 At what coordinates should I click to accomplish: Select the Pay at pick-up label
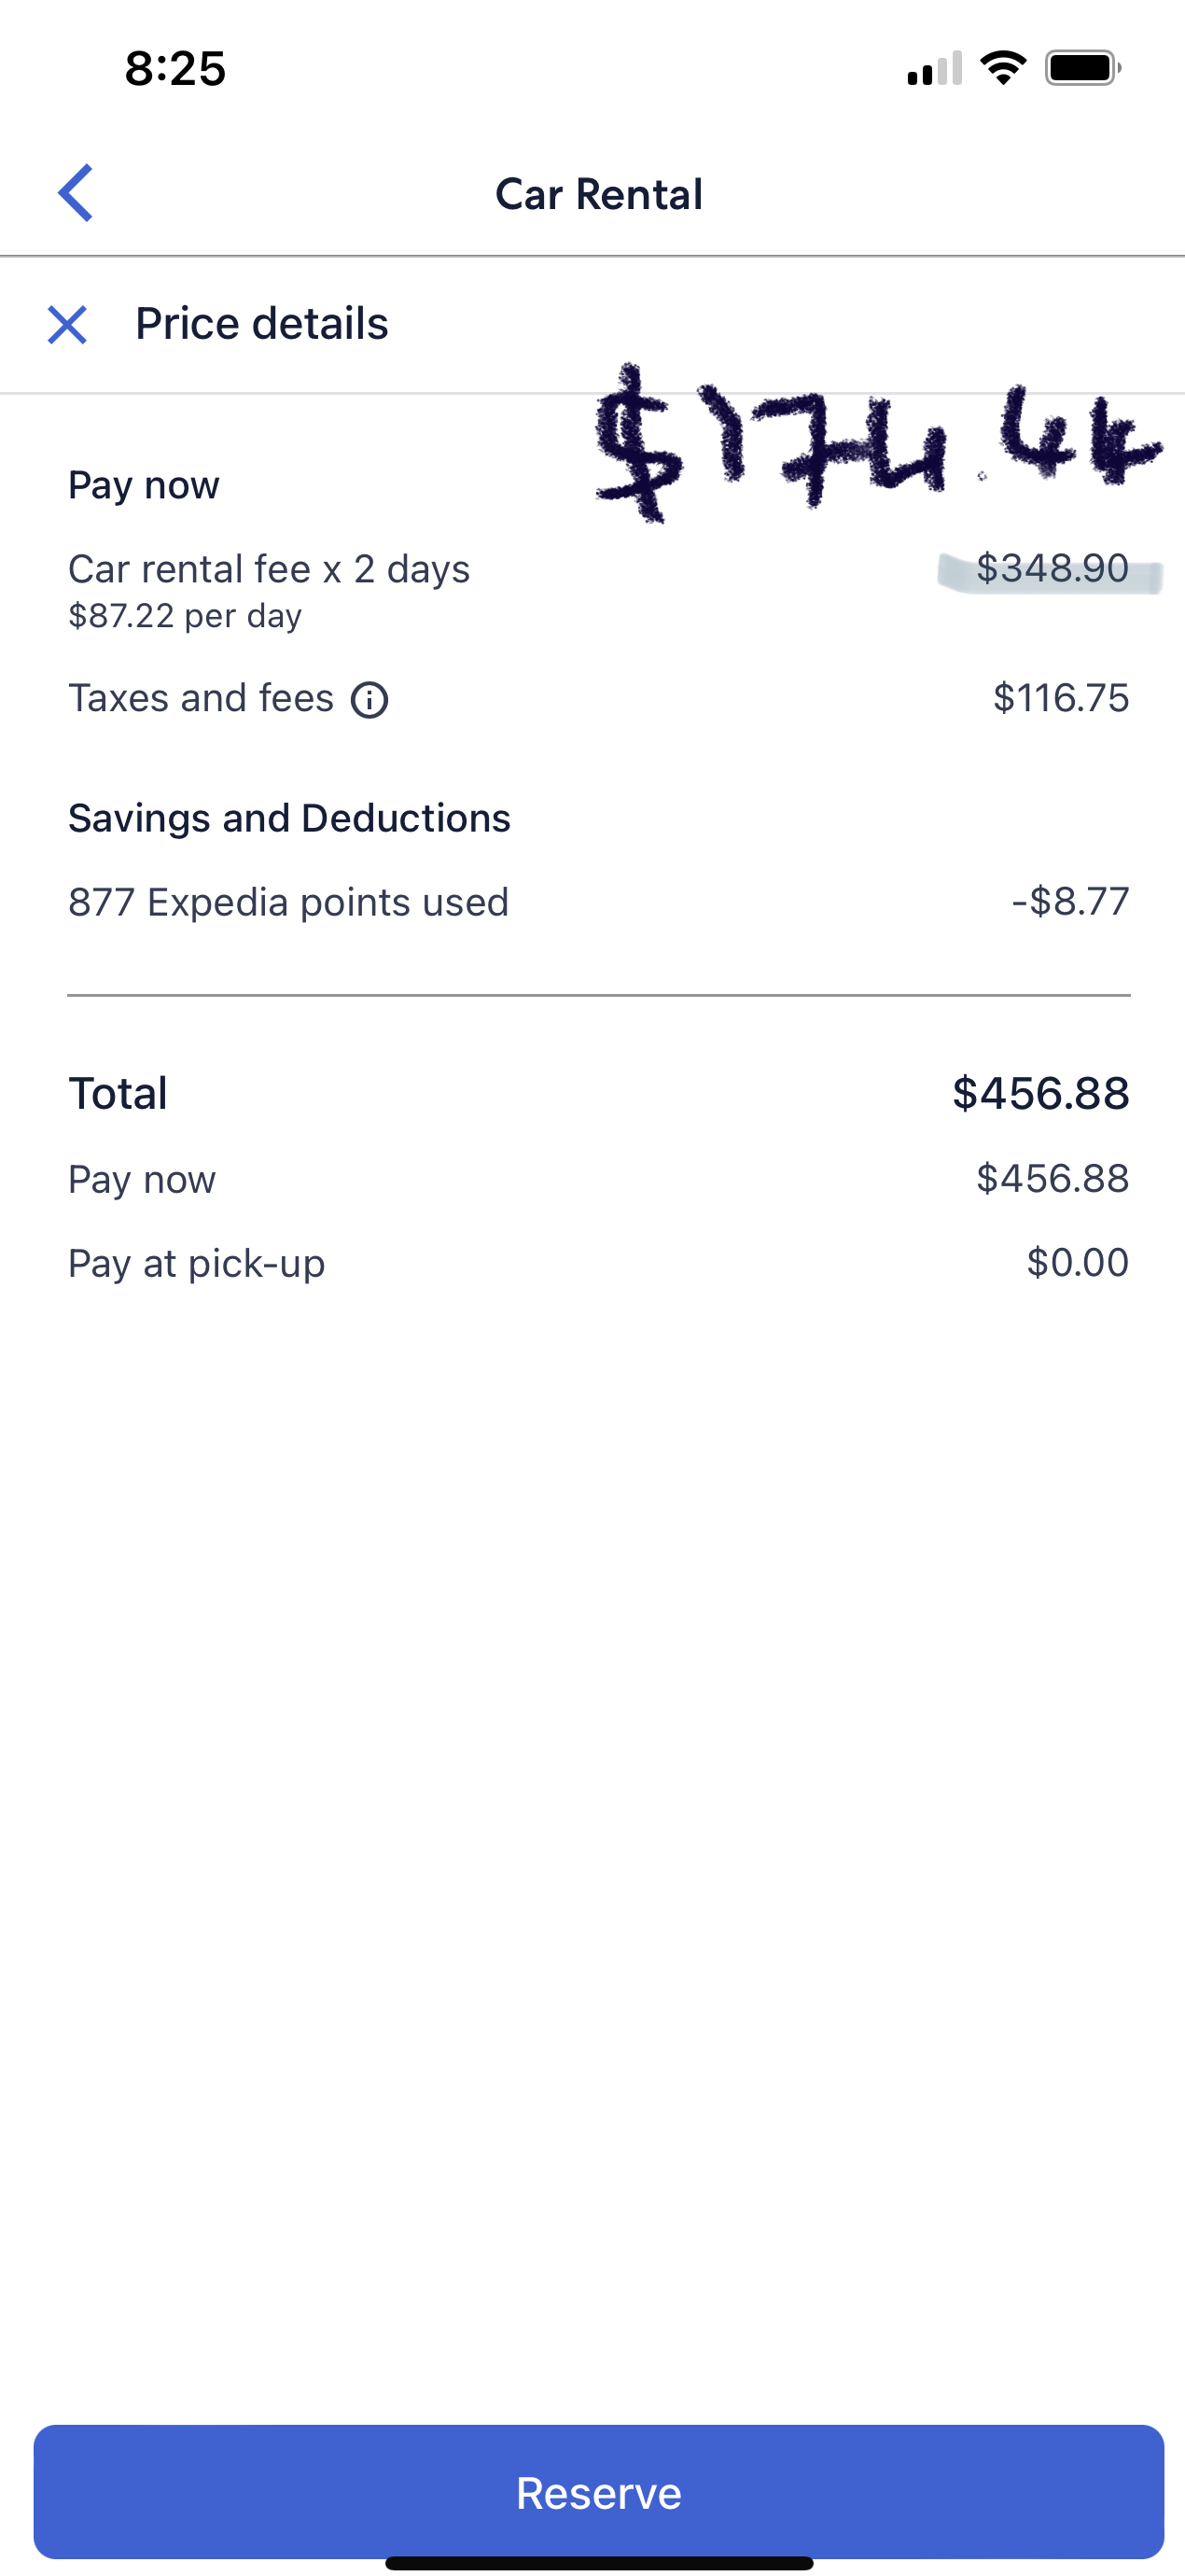[x=196, y=1263]
